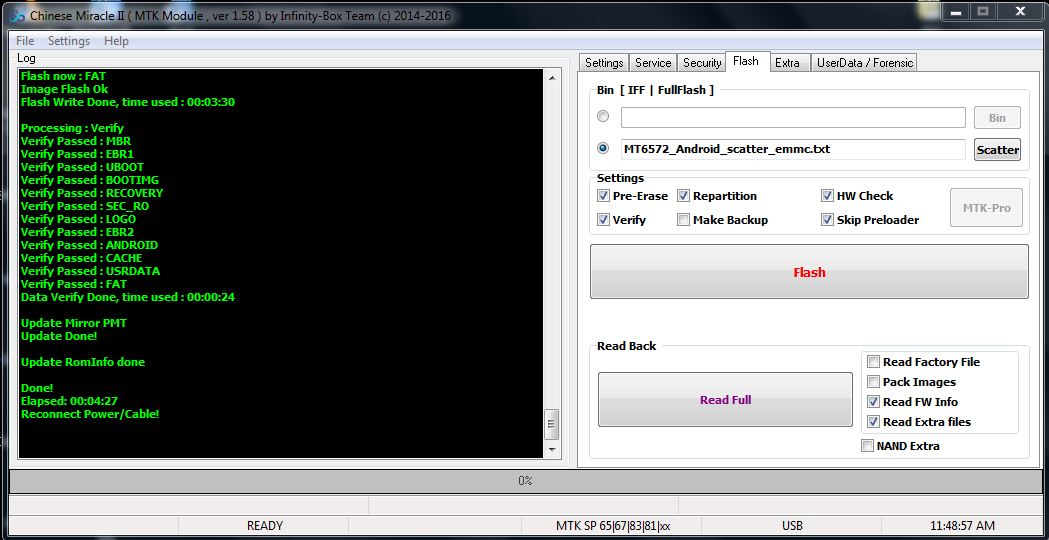Select the Flash tab

click(746, 61)
